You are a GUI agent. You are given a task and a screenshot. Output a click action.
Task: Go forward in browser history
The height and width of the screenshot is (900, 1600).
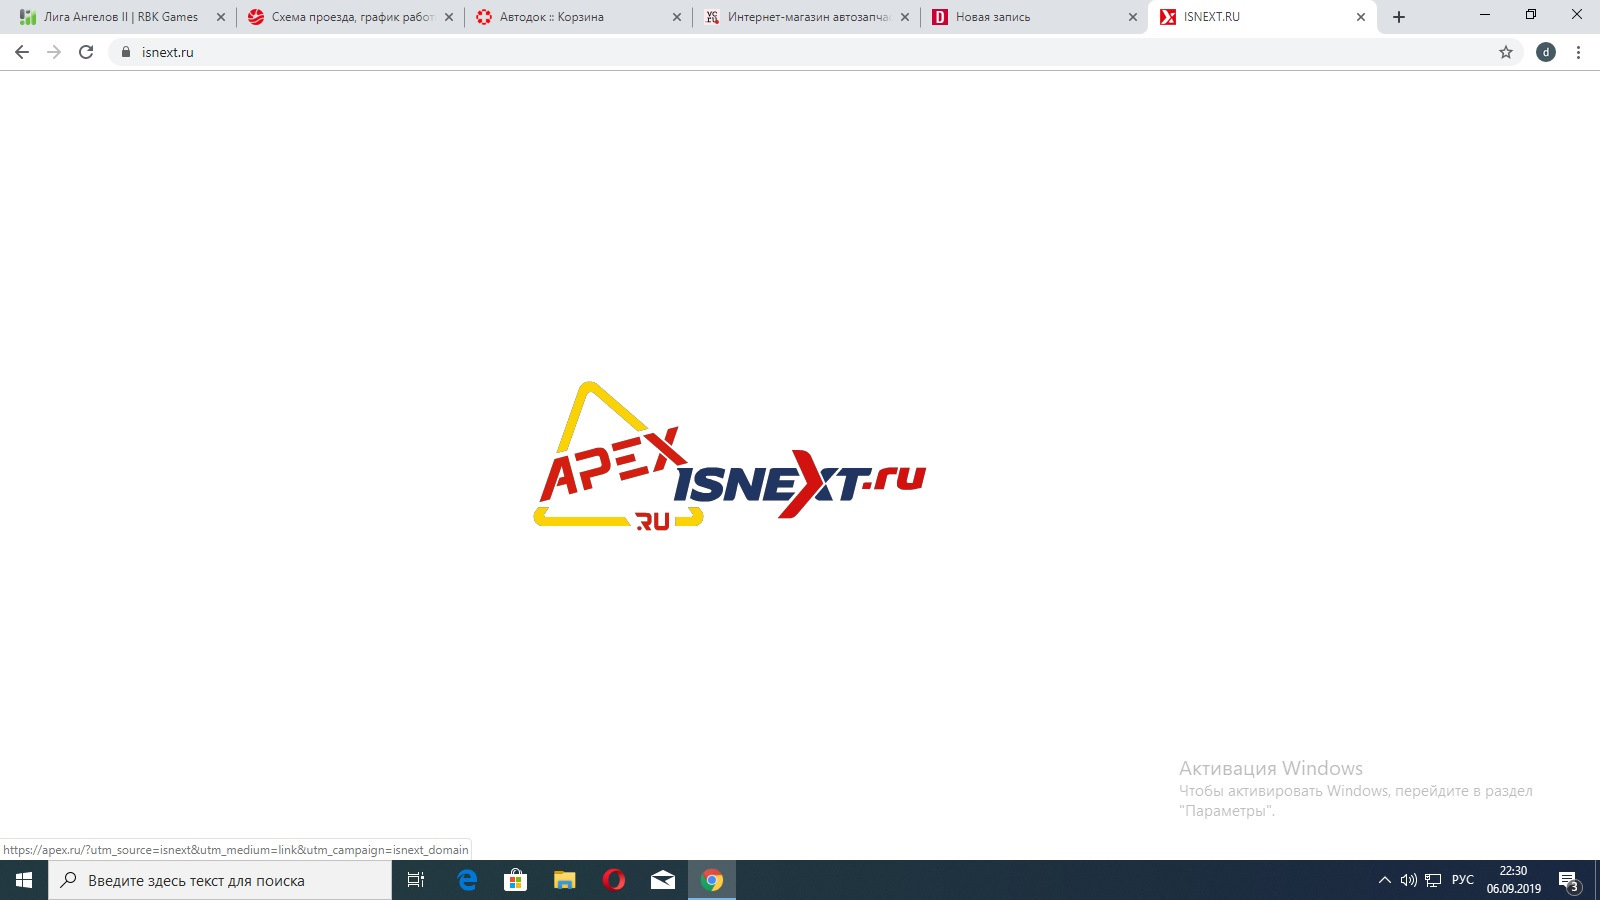coord(54,52)
